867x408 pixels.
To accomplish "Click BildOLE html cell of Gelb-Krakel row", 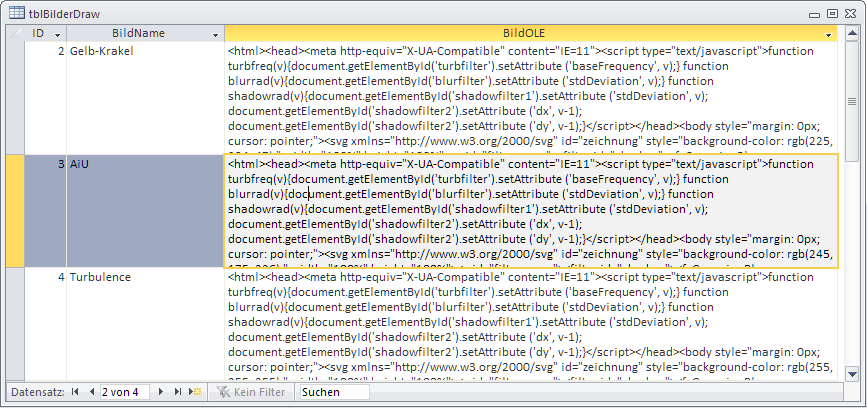I will tap(530, 98).
